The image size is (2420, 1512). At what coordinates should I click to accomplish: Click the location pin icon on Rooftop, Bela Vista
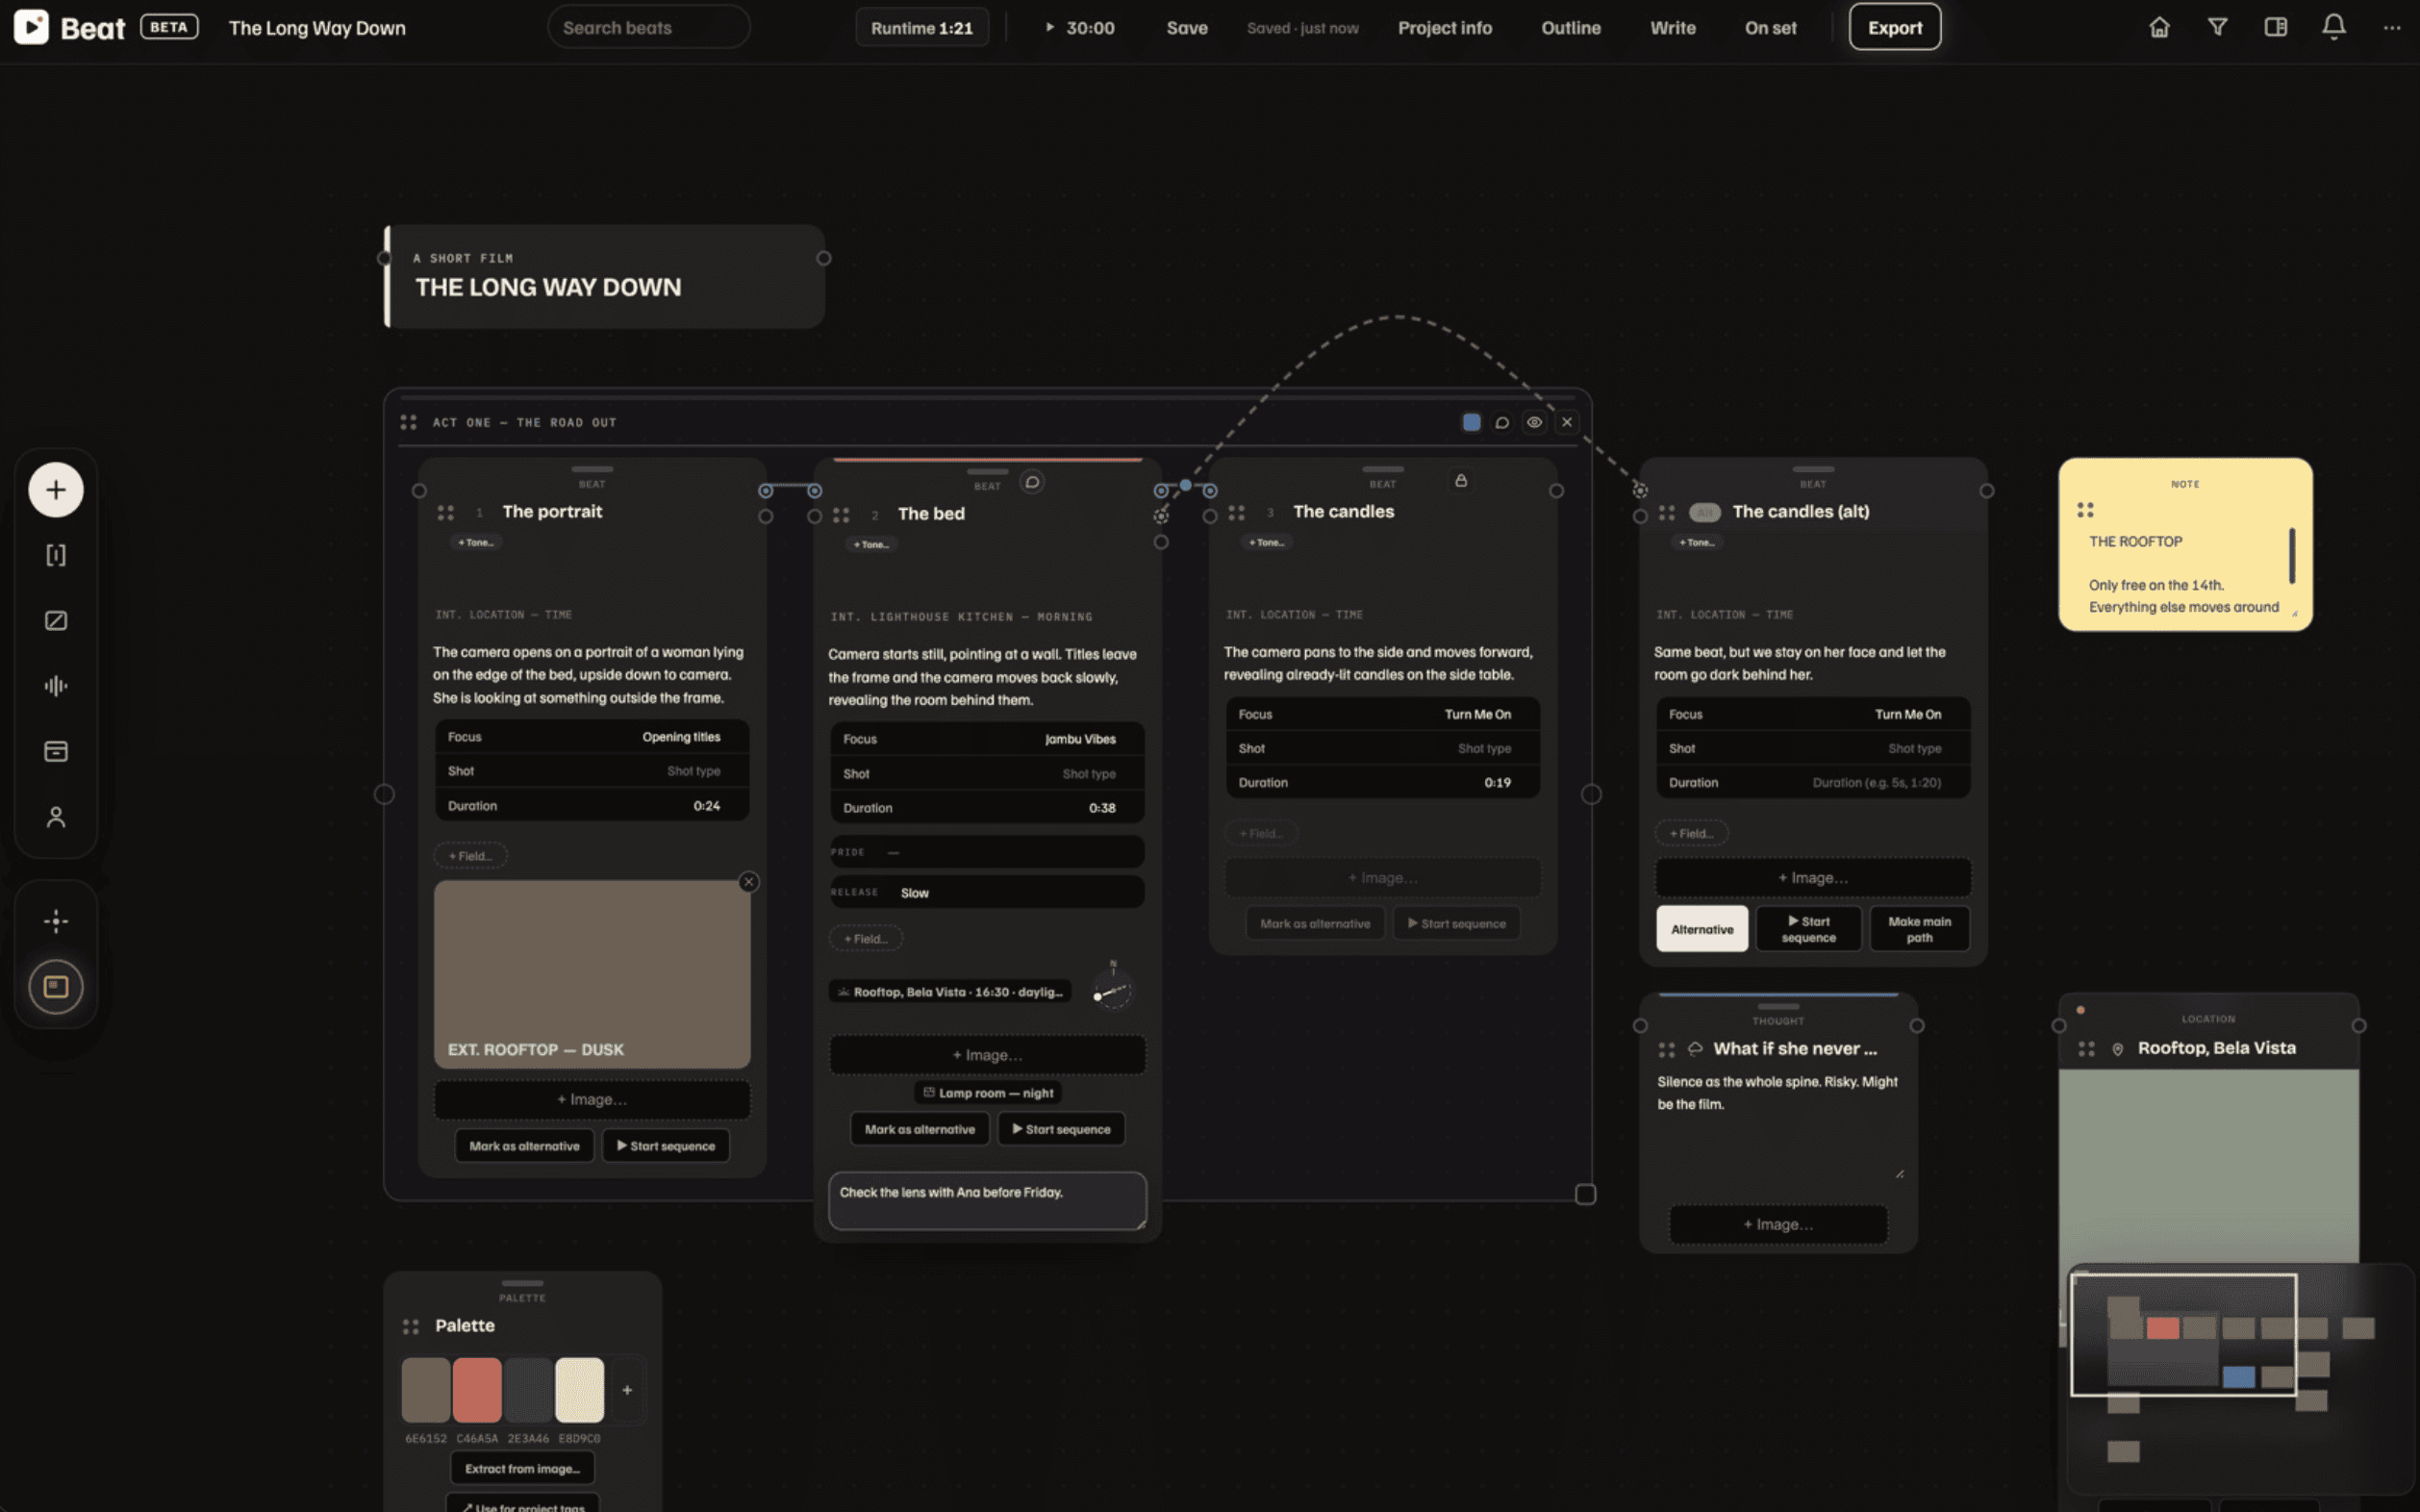click(2117, 1049)
